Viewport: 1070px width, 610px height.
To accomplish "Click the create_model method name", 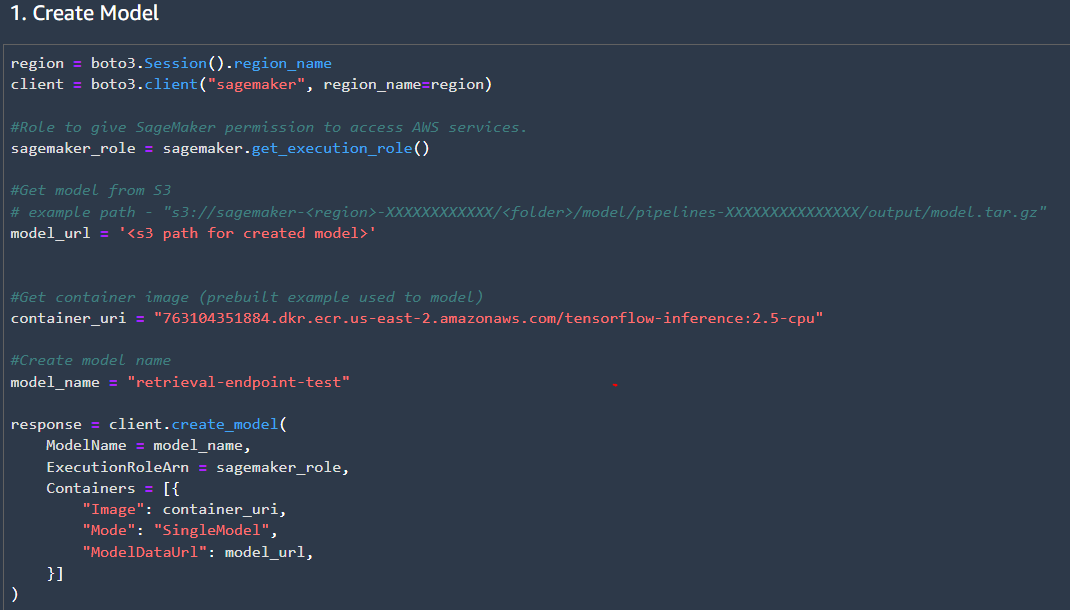I will click(x=224, y=423).
